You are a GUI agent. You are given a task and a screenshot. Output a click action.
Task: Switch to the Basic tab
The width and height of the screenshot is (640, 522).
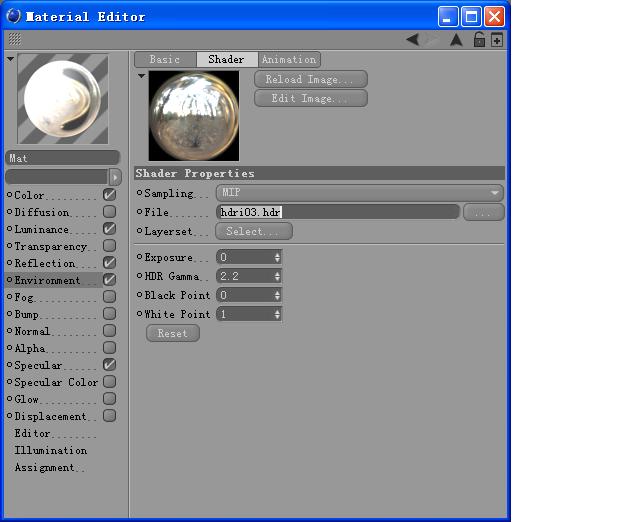point(165,60)
